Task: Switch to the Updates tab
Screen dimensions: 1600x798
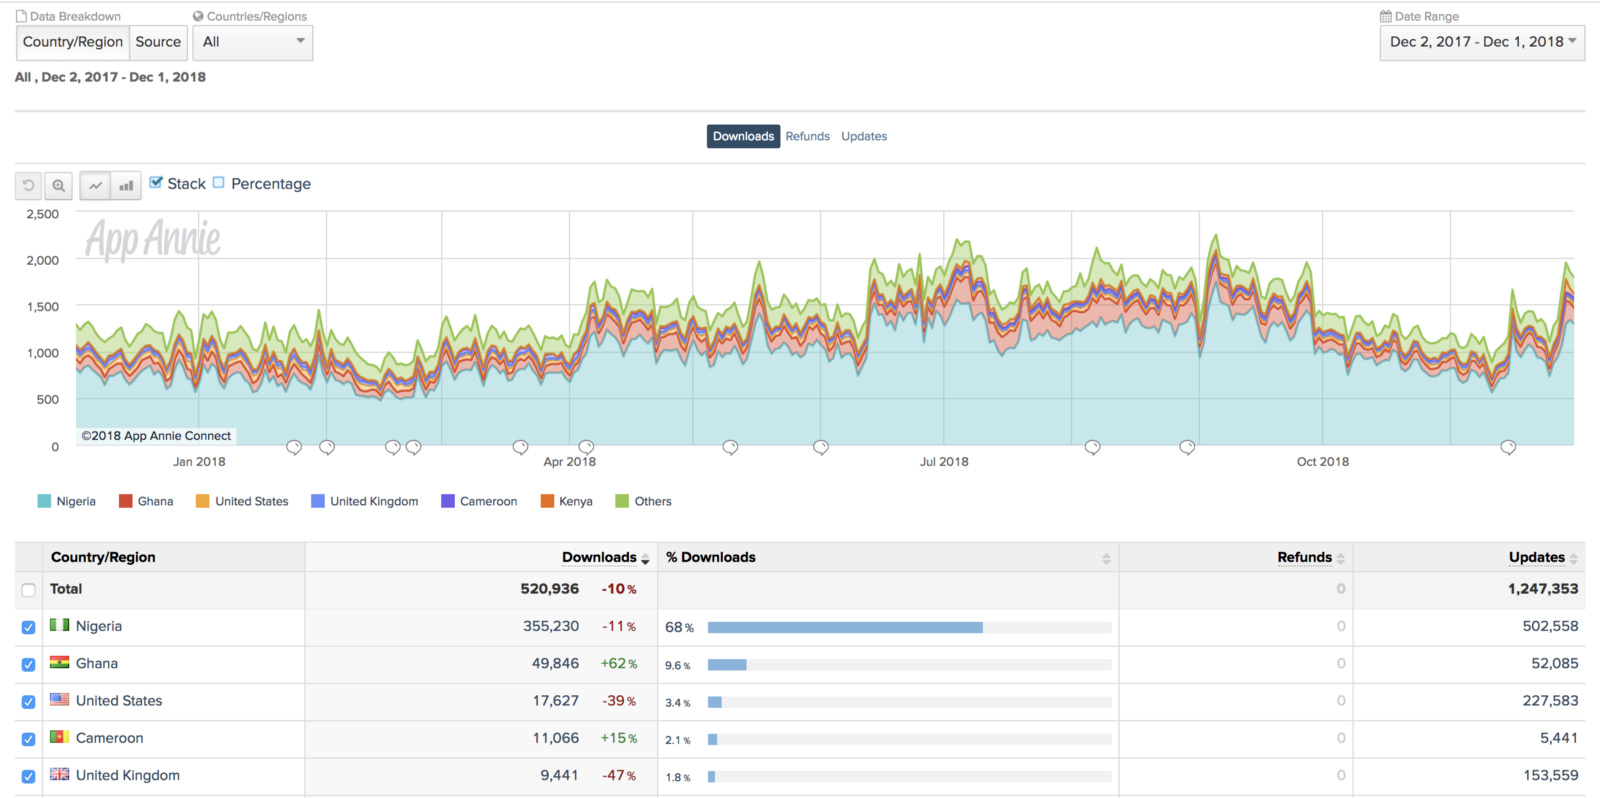Action: (x=864, y=136)
